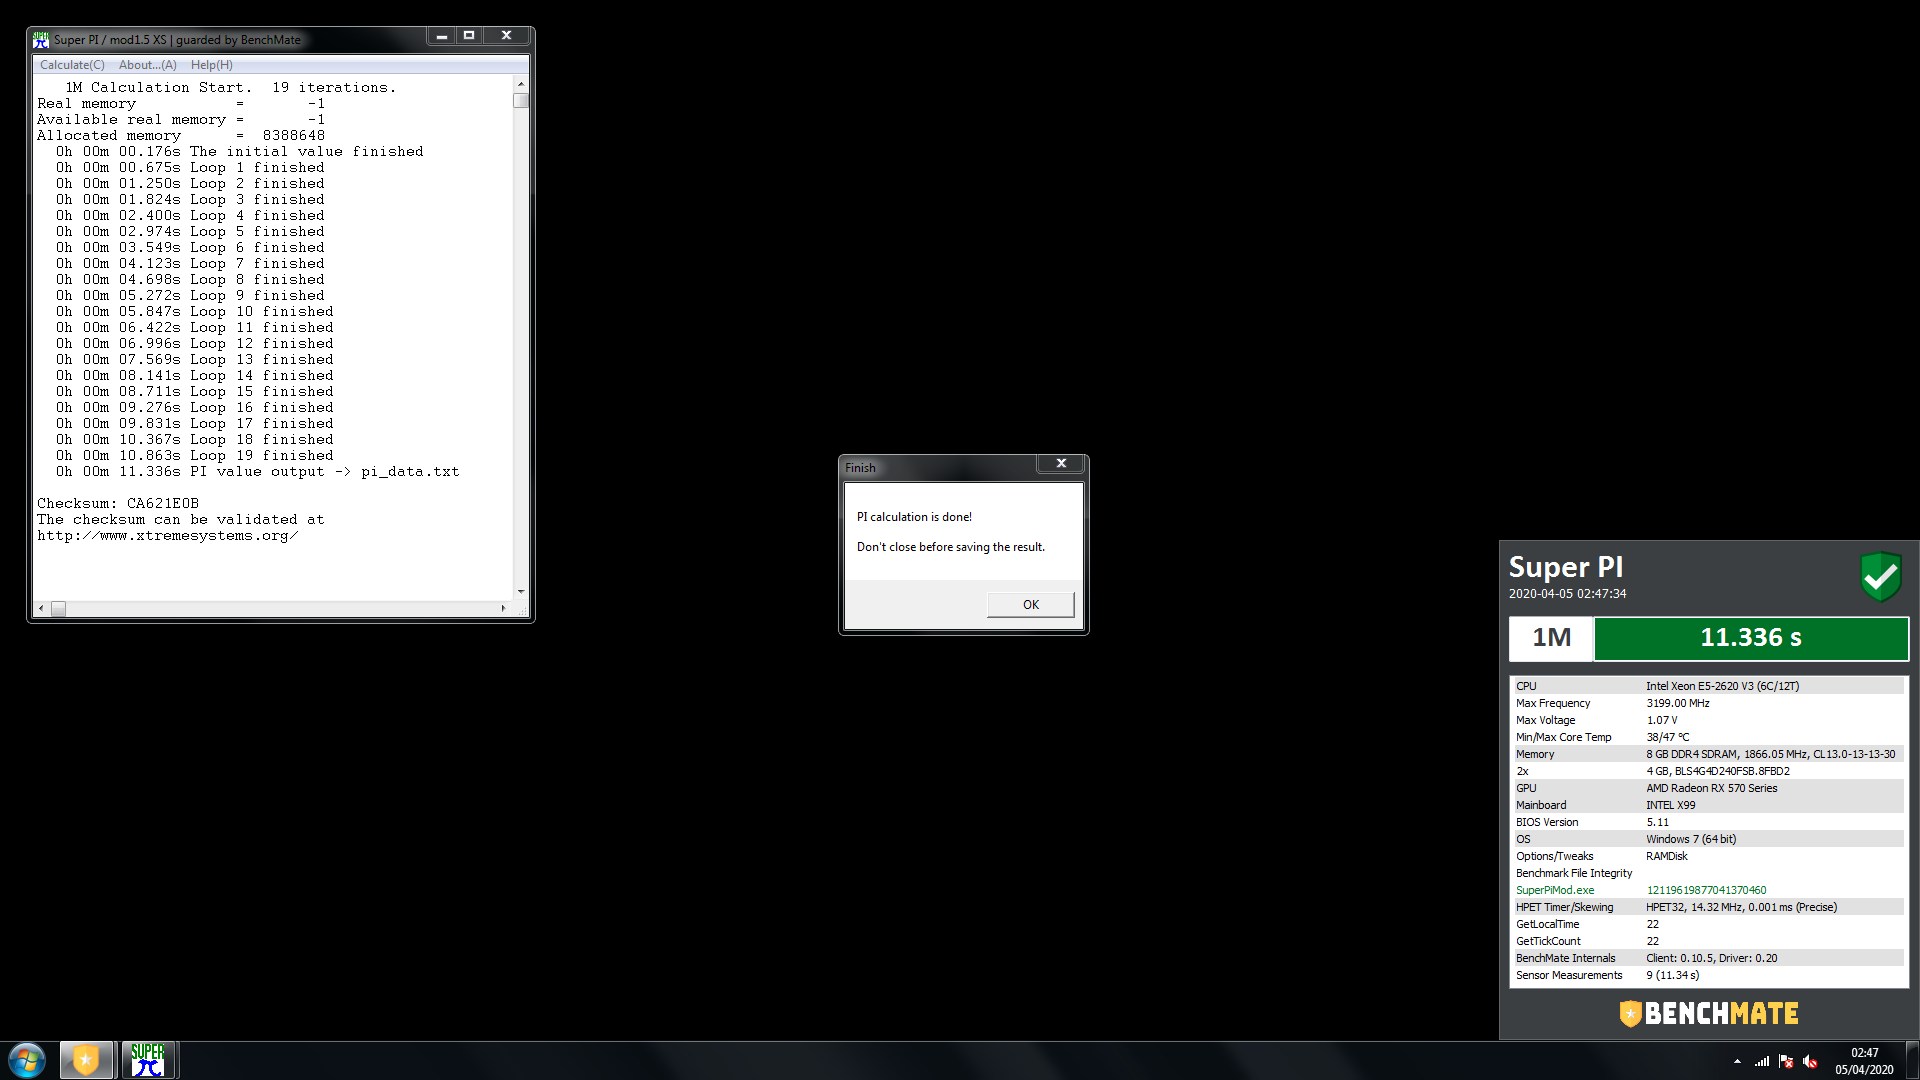Viewport: 1920px width, 1080px height.
Task: Click Sensor Measurements value 9 (11.34 s)
Action: [x=1672, y=975]
